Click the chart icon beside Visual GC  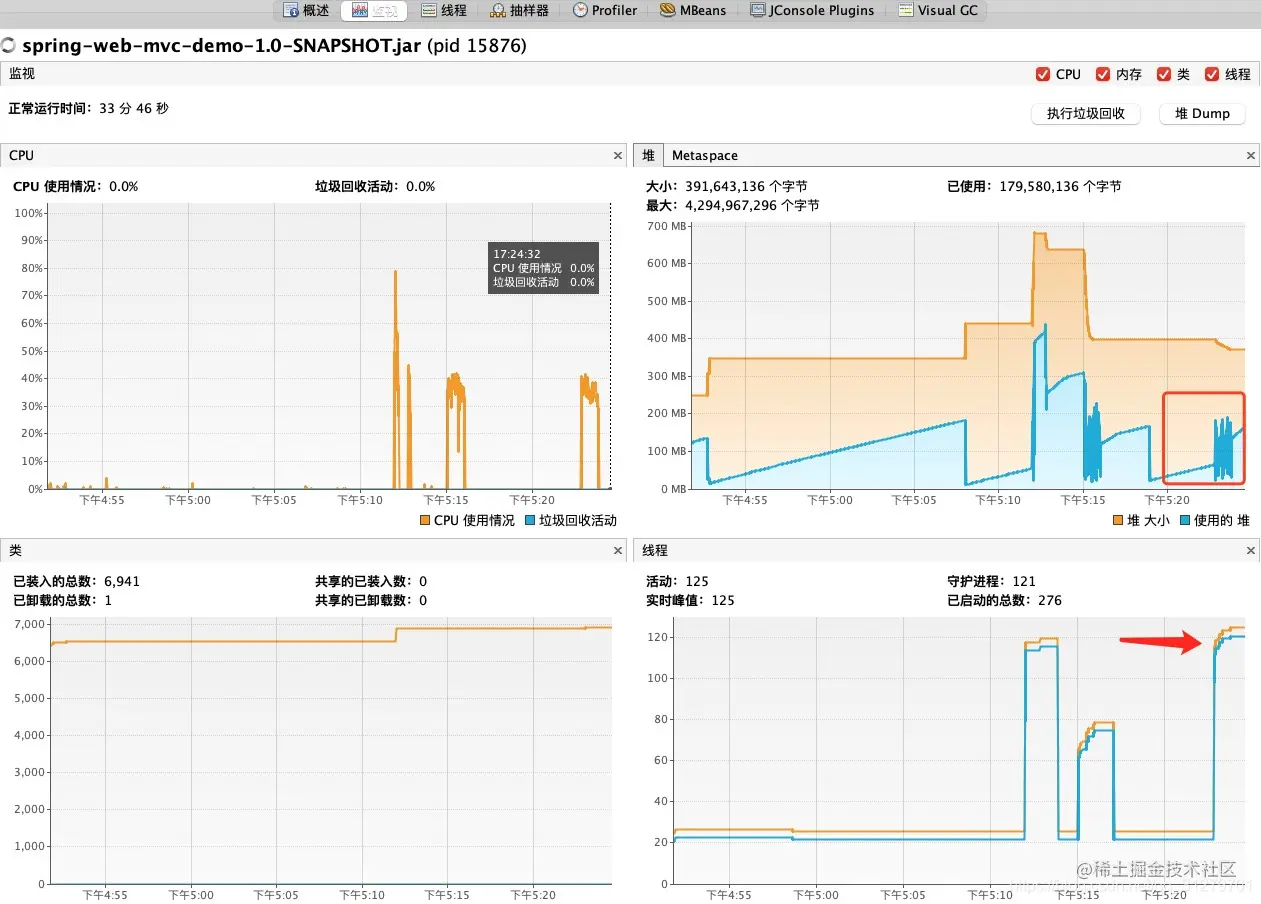tap(906, 10)
